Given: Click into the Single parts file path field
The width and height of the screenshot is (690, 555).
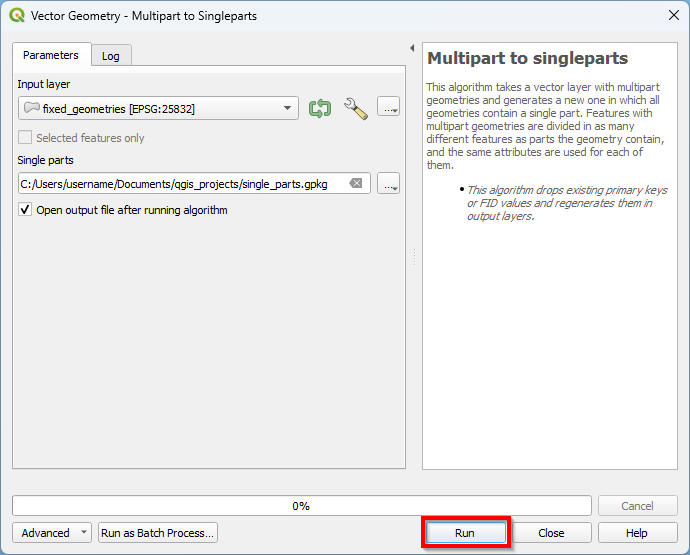Looking at the screenshot, I should coord(180,183).
